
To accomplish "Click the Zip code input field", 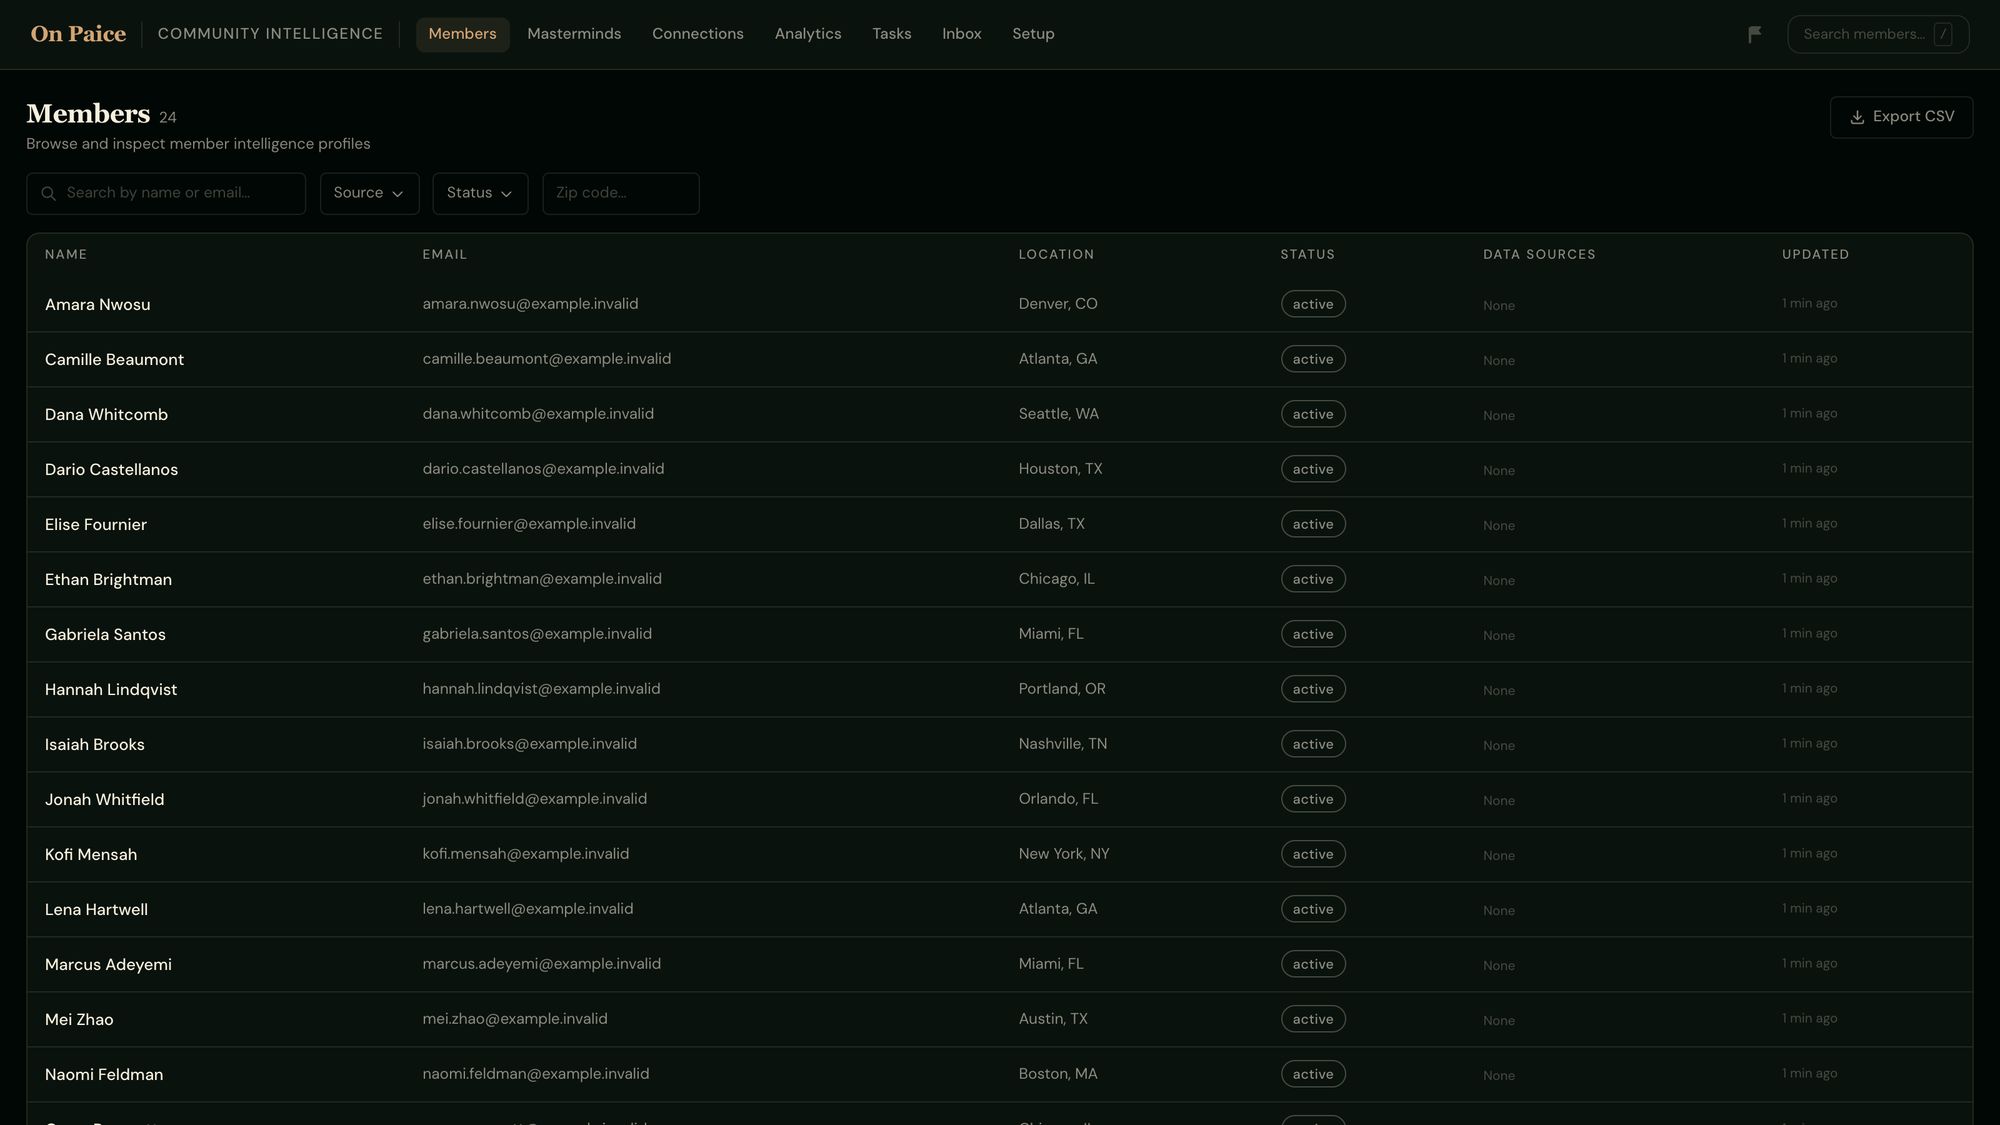I will (x=621, y=193).
